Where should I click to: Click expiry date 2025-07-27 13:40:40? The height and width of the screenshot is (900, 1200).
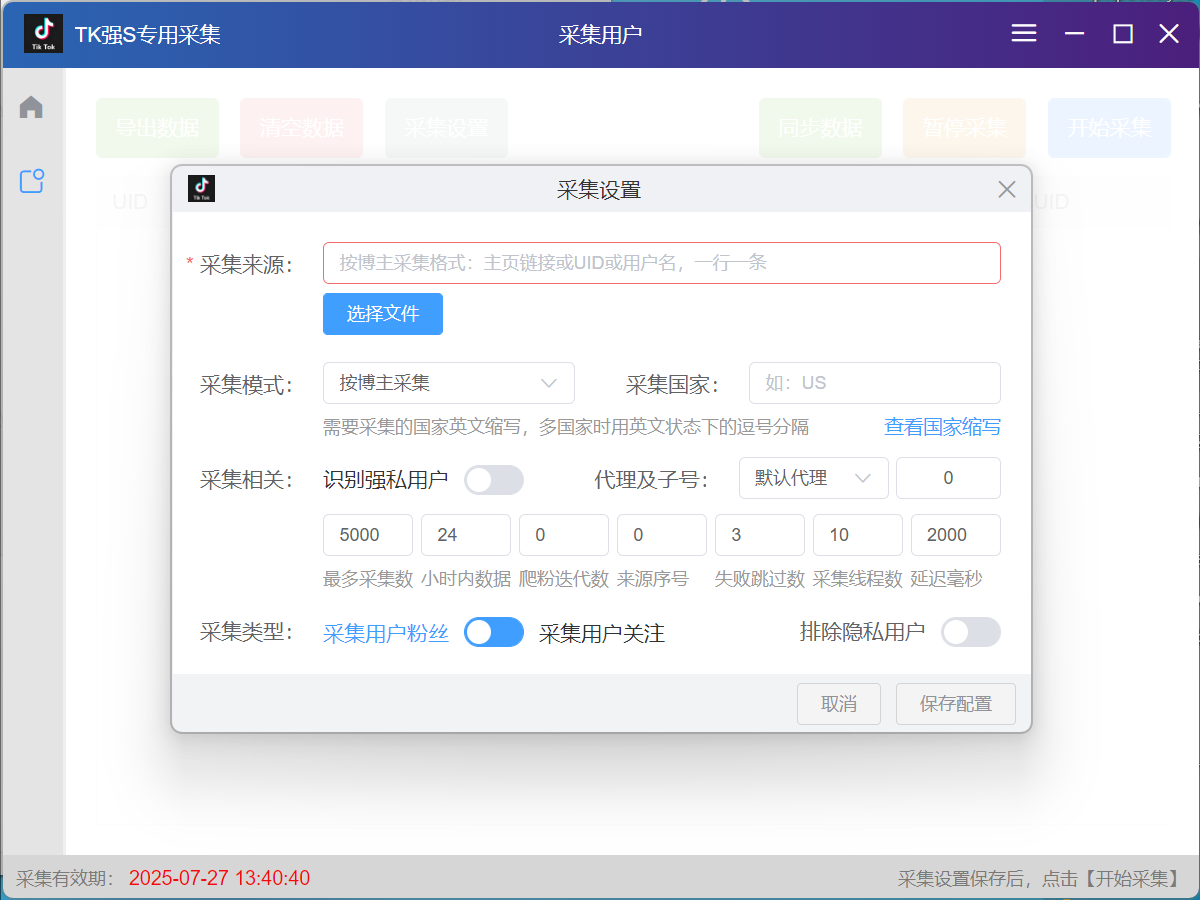point(219,879)
